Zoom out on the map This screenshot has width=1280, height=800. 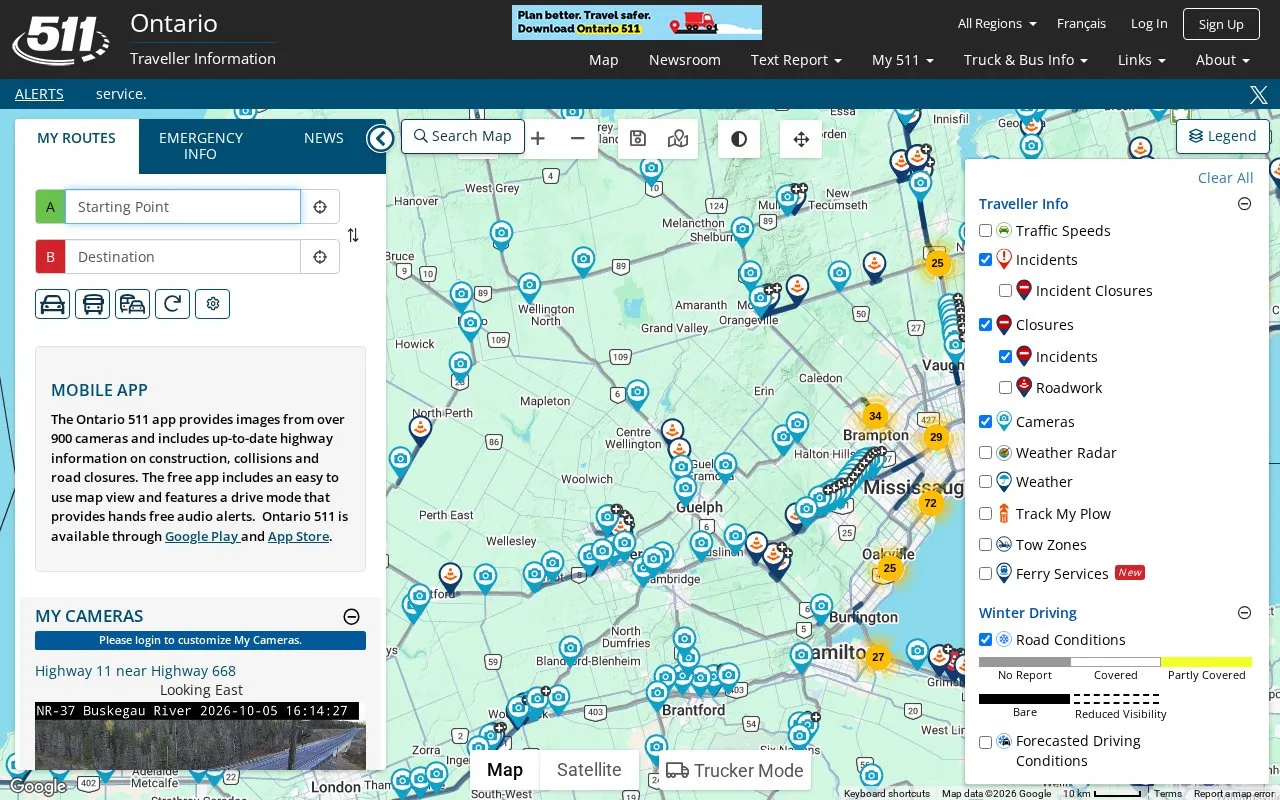click(x=578, y=139)
